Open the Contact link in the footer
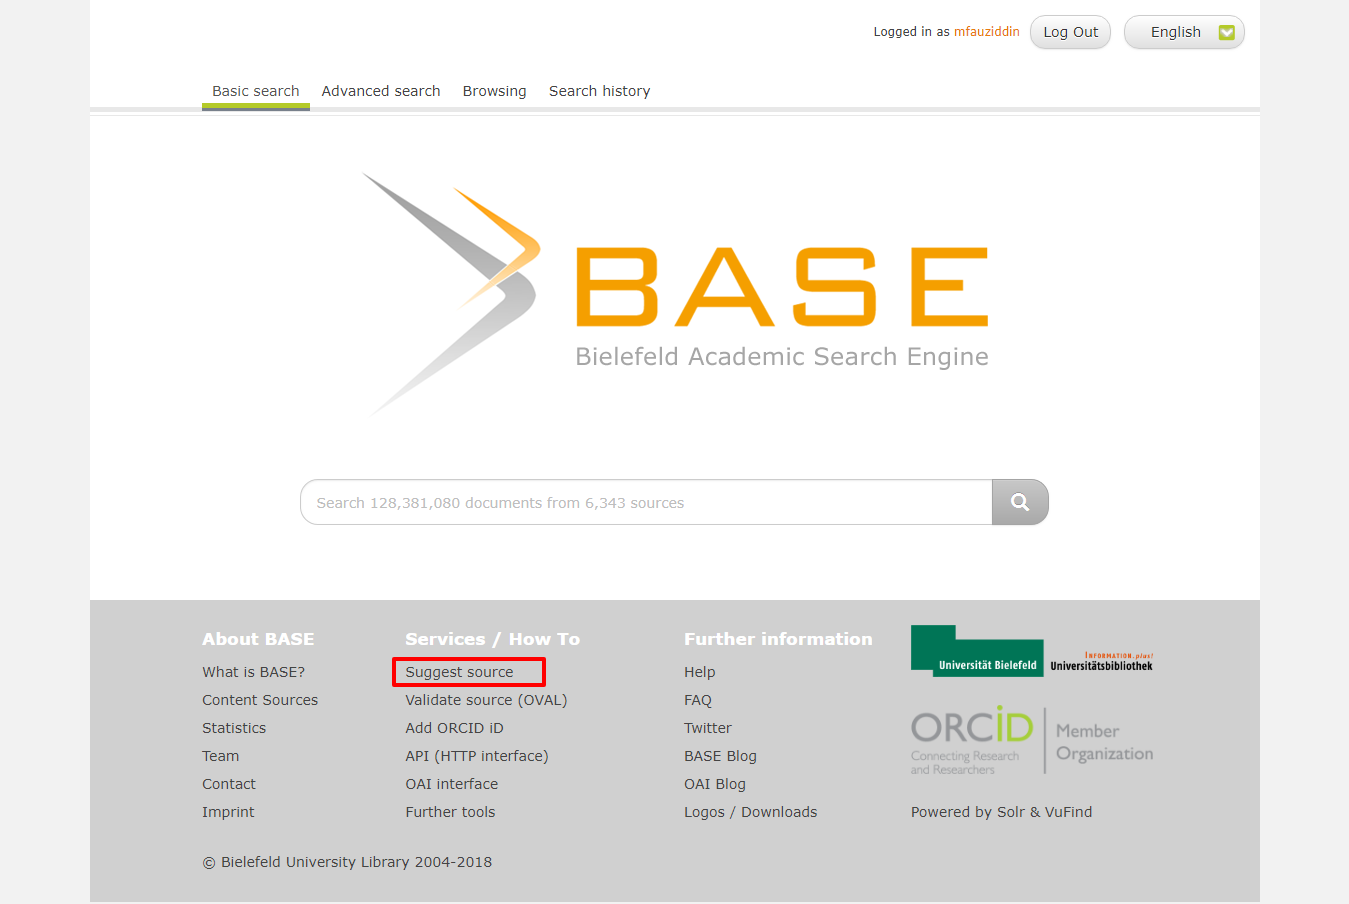The image size is (1349, 904). click(x=229, y=784)
